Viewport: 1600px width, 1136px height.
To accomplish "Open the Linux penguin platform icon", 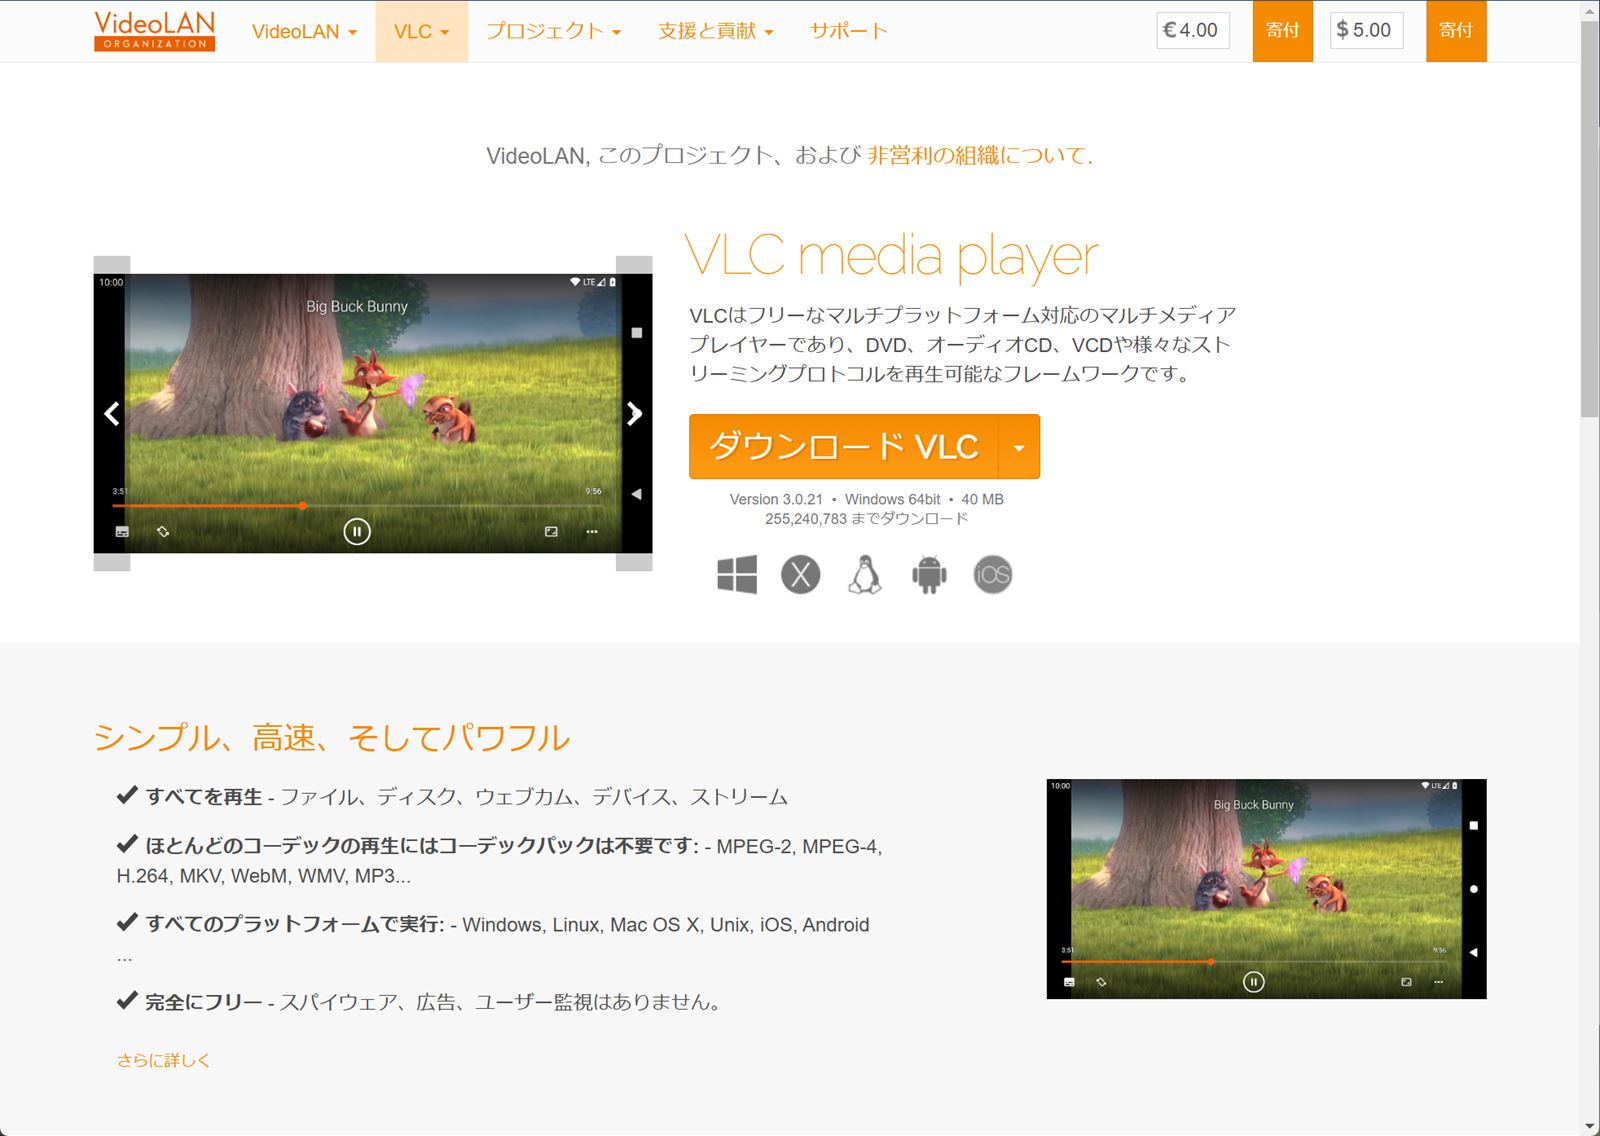I will [865, 575].
